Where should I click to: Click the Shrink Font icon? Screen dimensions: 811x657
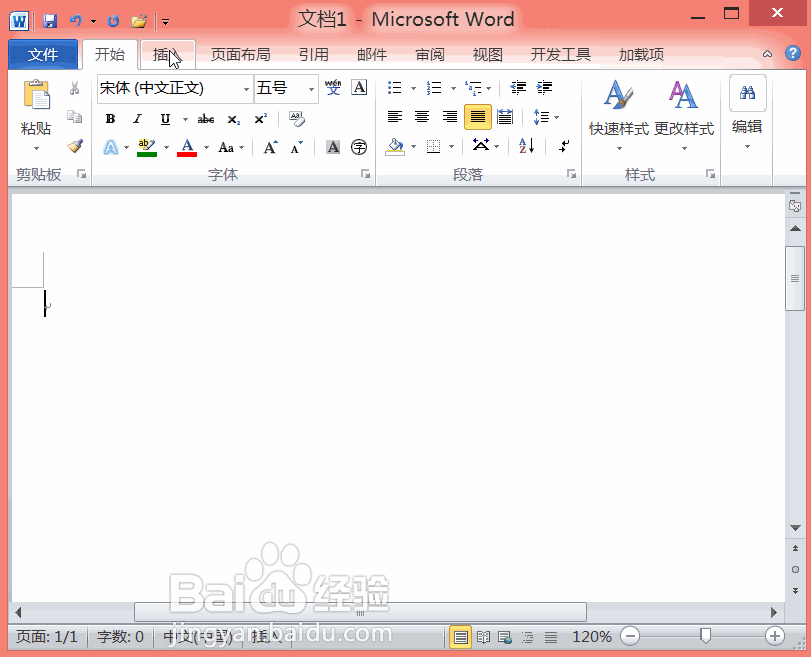pyautogui.click(x=296, y=147)
